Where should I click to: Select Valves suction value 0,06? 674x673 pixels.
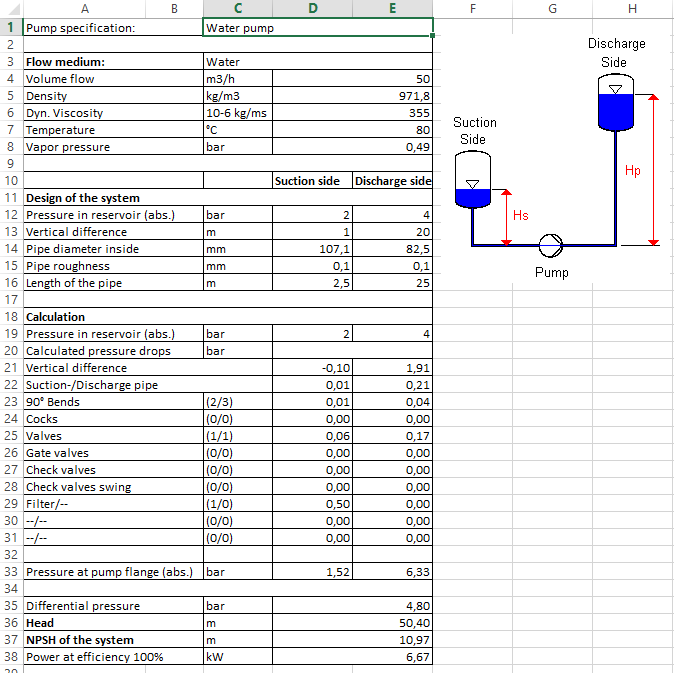pos(312,436)
